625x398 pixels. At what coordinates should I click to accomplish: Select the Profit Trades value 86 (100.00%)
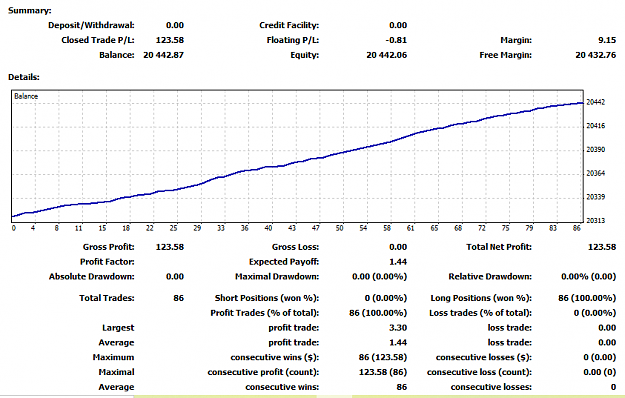(x=378, y=313)
